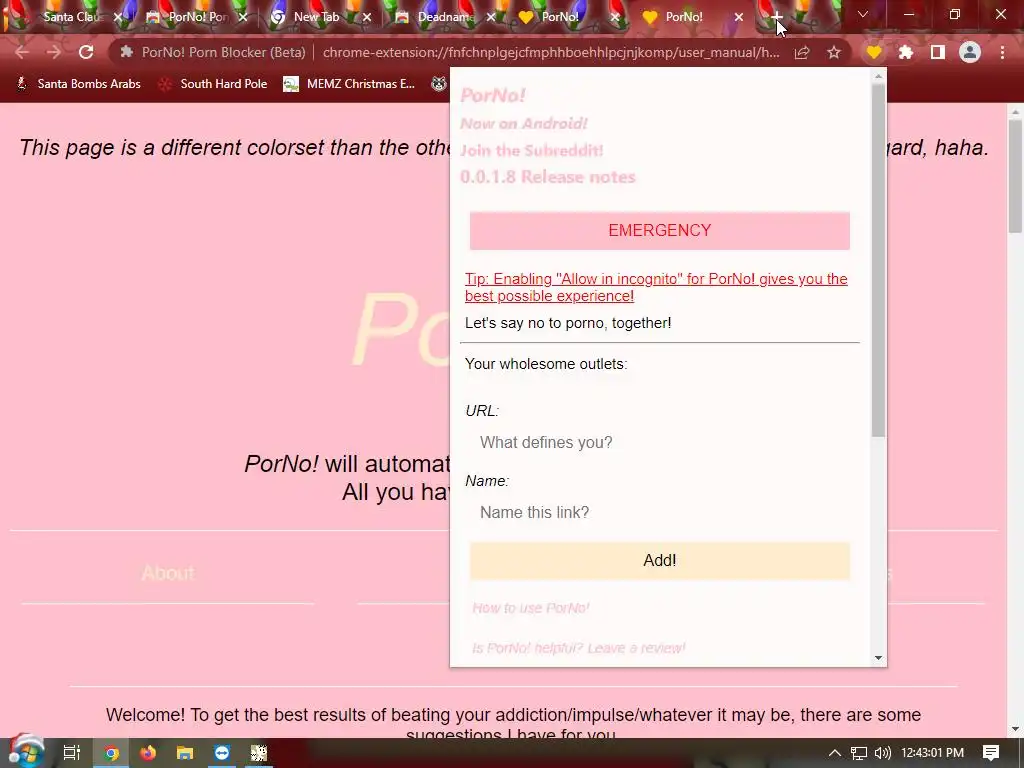The width and height of the screenshot is (1024, 768).
Task: Open the Extensions puzzle icon
Action: click(x=906, y=52)
